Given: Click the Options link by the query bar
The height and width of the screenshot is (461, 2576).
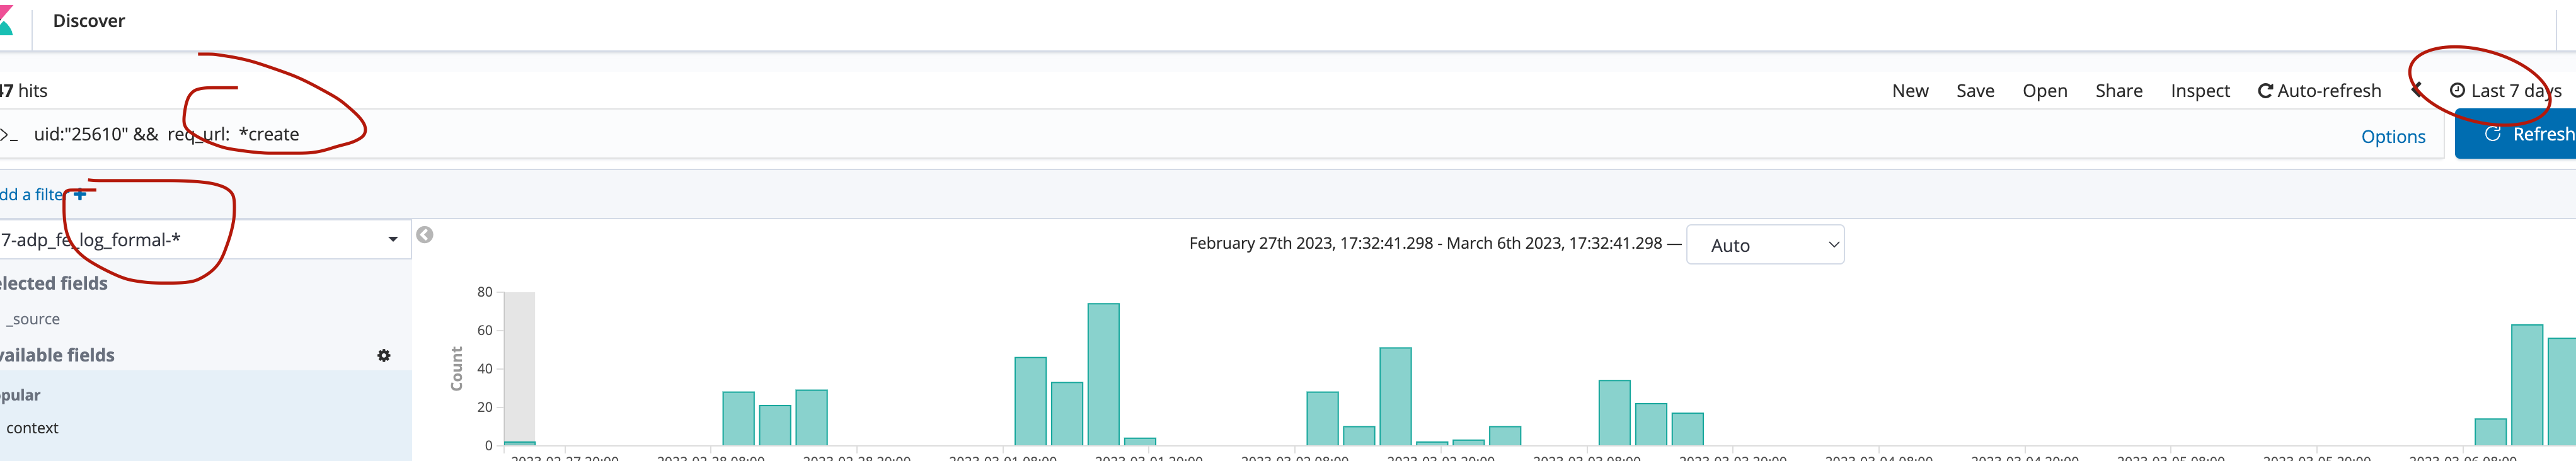Looking at the screenshot, I should 2392,137.
